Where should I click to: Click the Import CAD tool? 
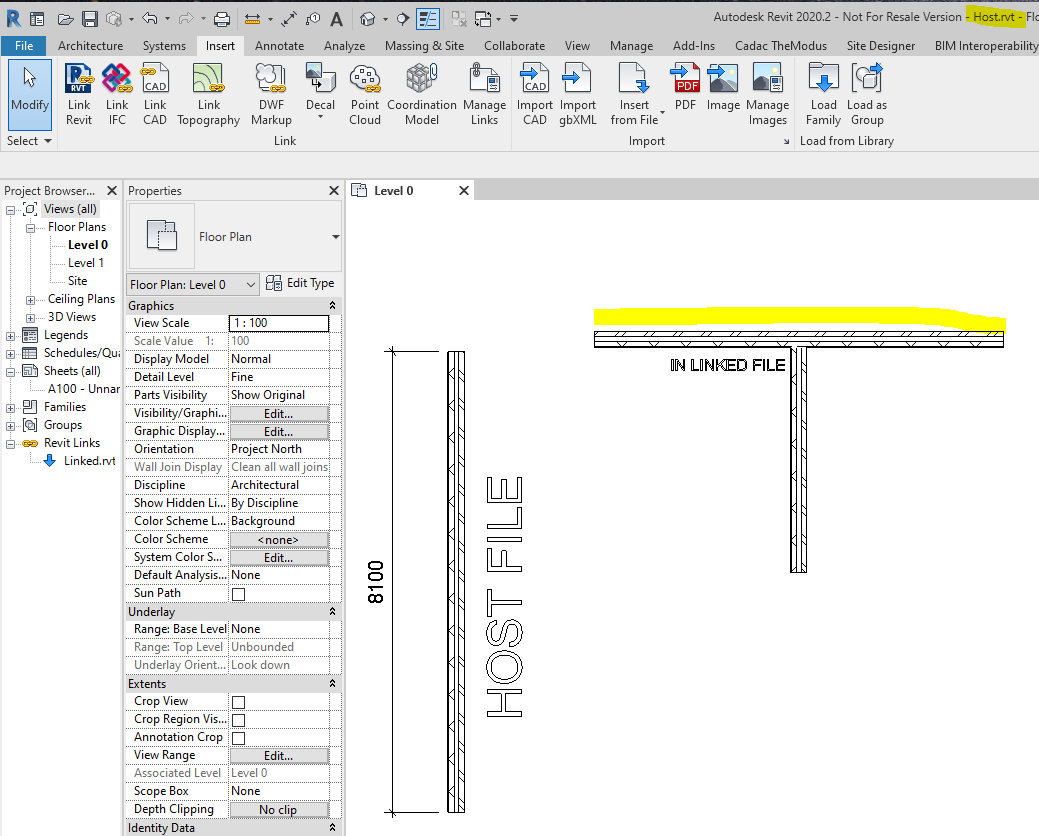535,94
